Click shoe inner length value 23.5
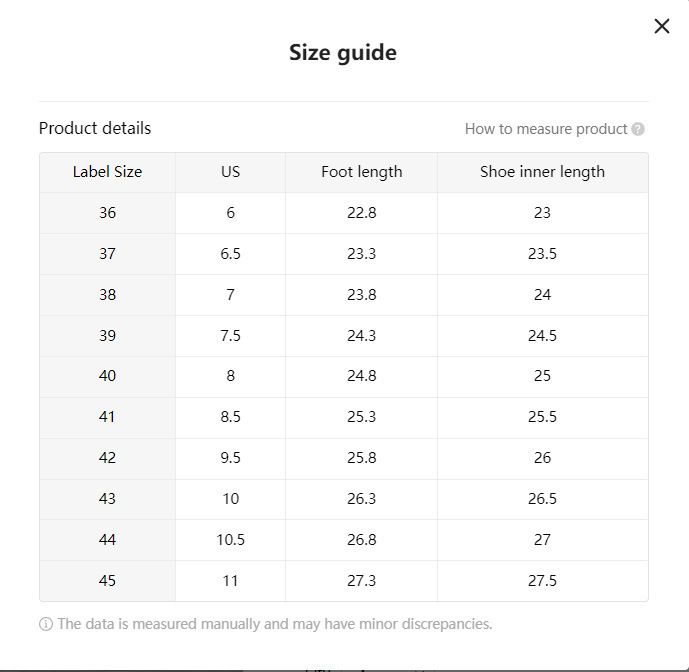 click(543, 254)
